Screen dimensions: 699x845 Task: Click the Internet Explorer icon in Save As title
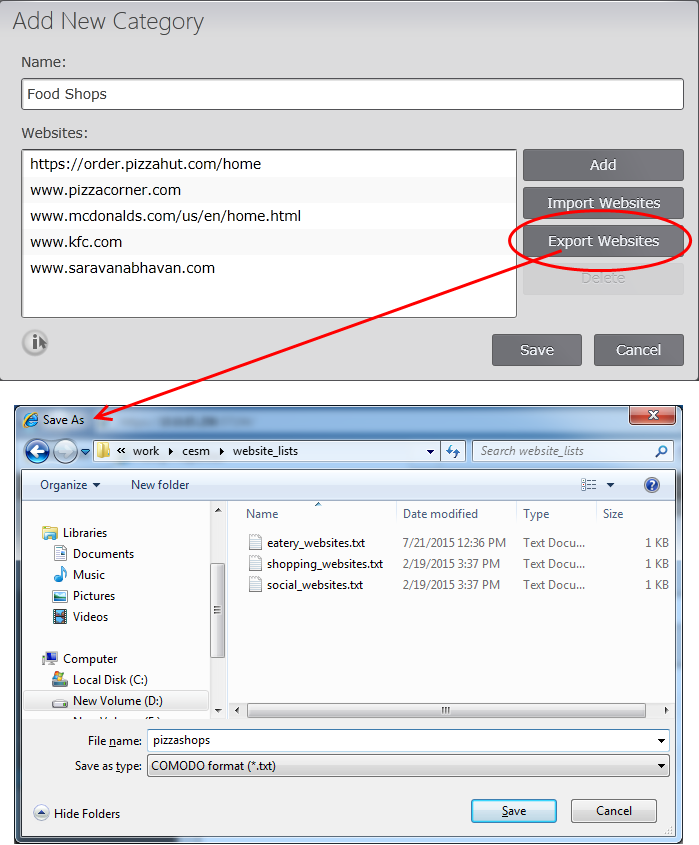[x=31, y=420]
